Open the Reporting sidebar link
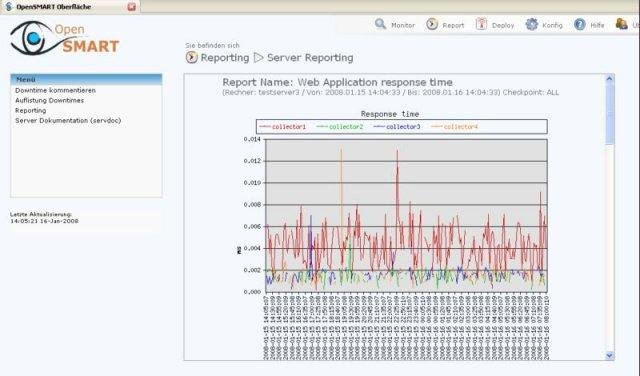This screenshot has width=640, height=376. (x=31, y=111)
